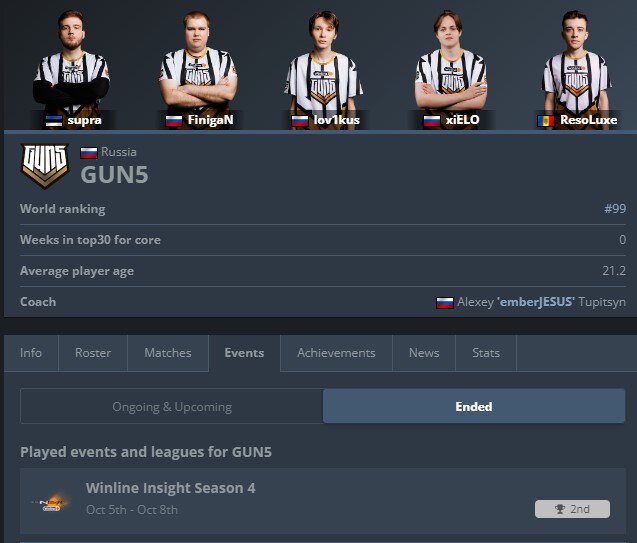
Task: Click lov1kus player photo
Action: [323, 67]
